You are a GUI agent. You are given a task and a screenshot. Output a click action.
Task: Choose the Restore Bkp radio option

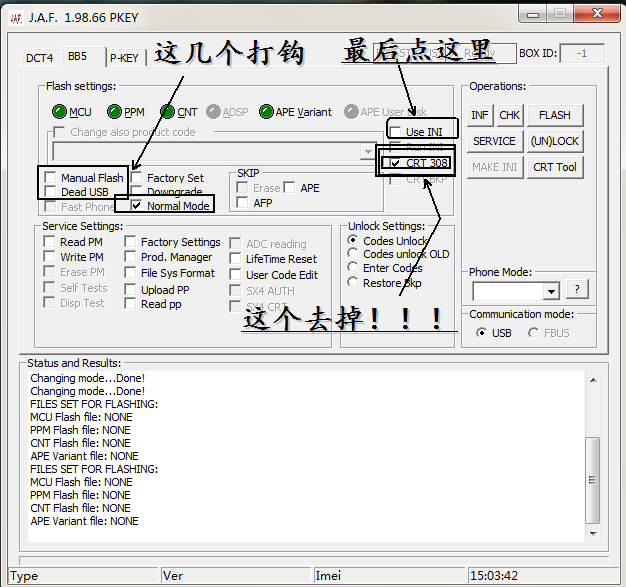[353, 282]
